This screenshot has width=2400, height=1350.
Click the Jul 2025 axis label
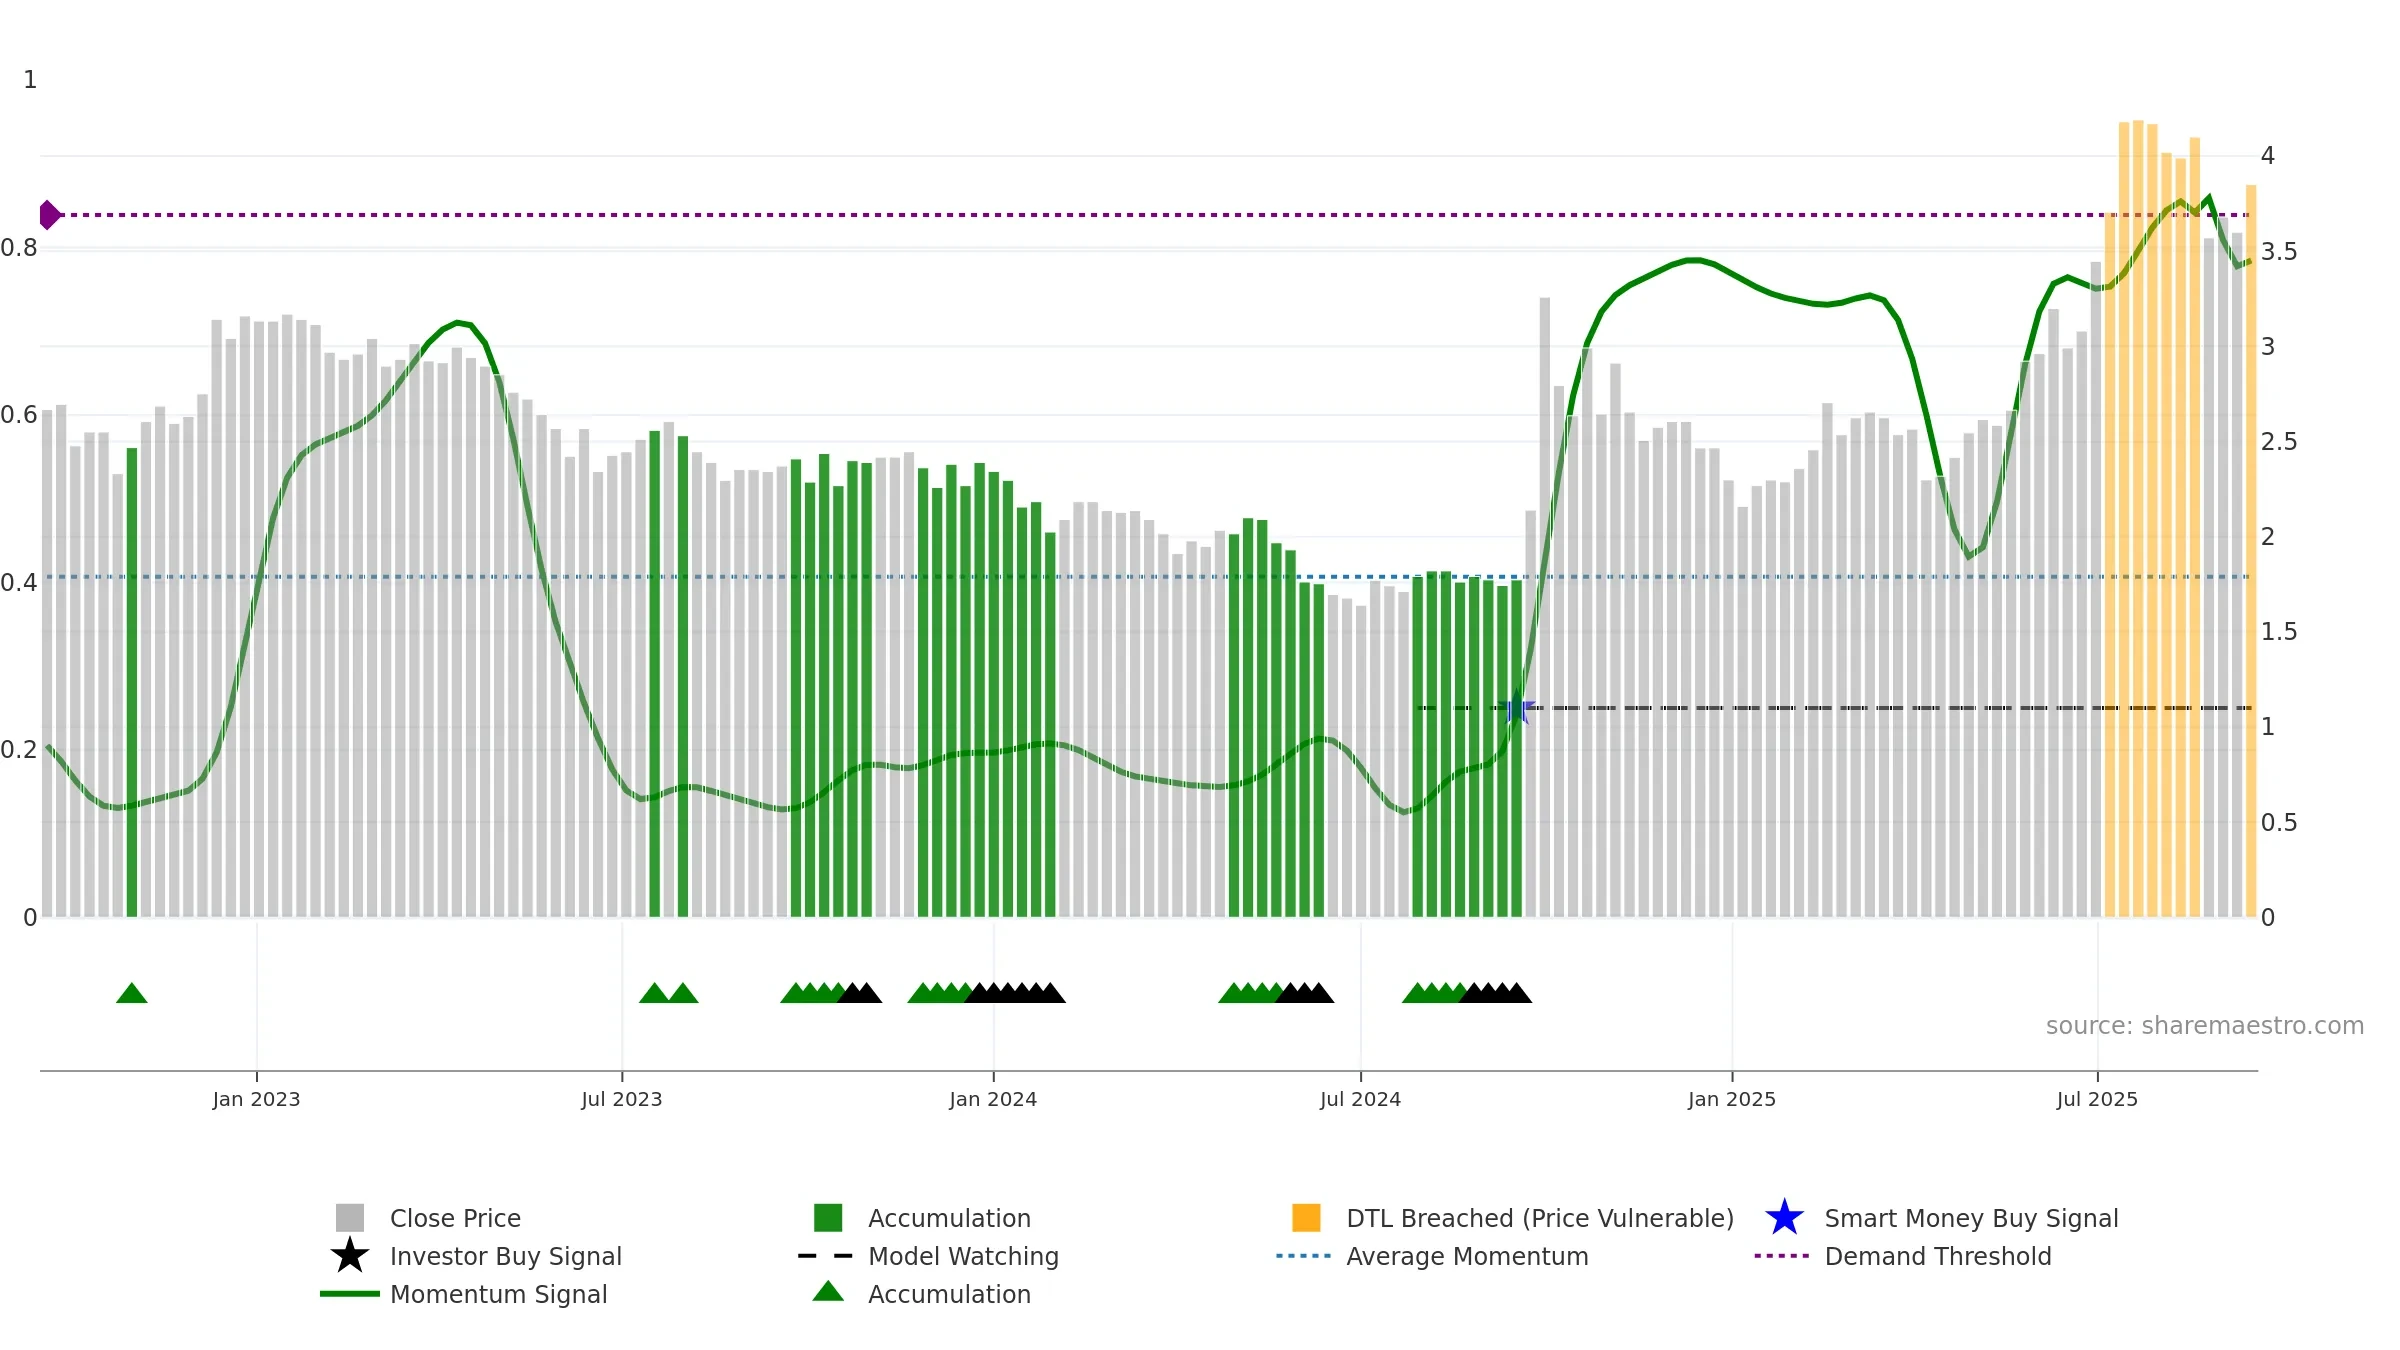coord(2097,1100)
